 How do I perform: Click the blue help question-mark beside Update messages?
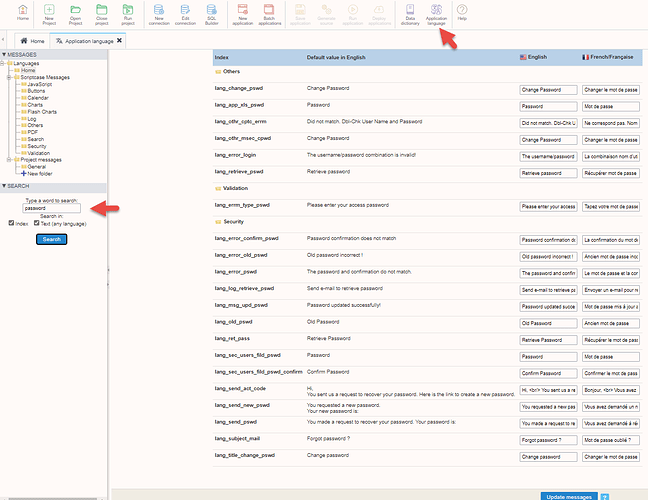click(x=604, y=497)
